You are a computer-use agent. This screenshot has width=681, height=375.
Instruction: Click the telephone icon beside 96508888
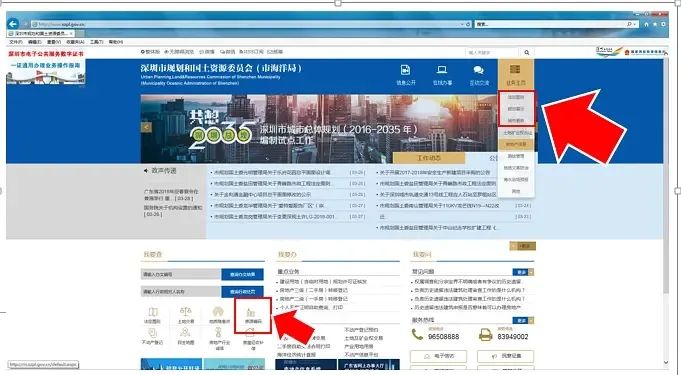click(x=417, y=335)
